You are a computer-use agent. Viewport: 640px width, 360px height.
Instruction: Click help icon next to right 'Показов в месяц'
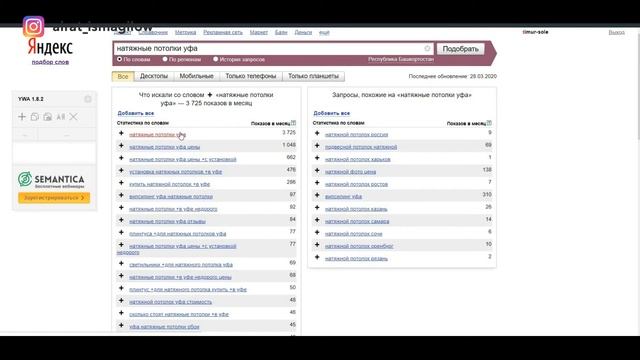(489, 122)
